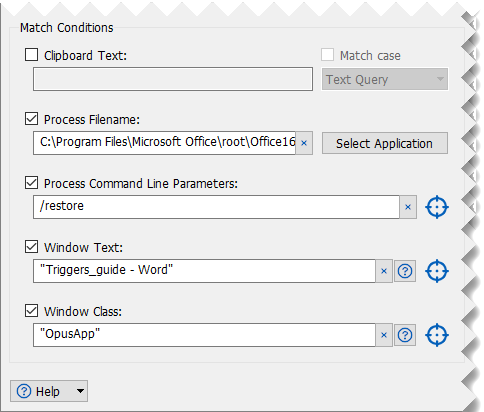Viewport: 484px width, 412px height.
Task: Open the Text Query dropdown
Action: click(x=385, y=79)
